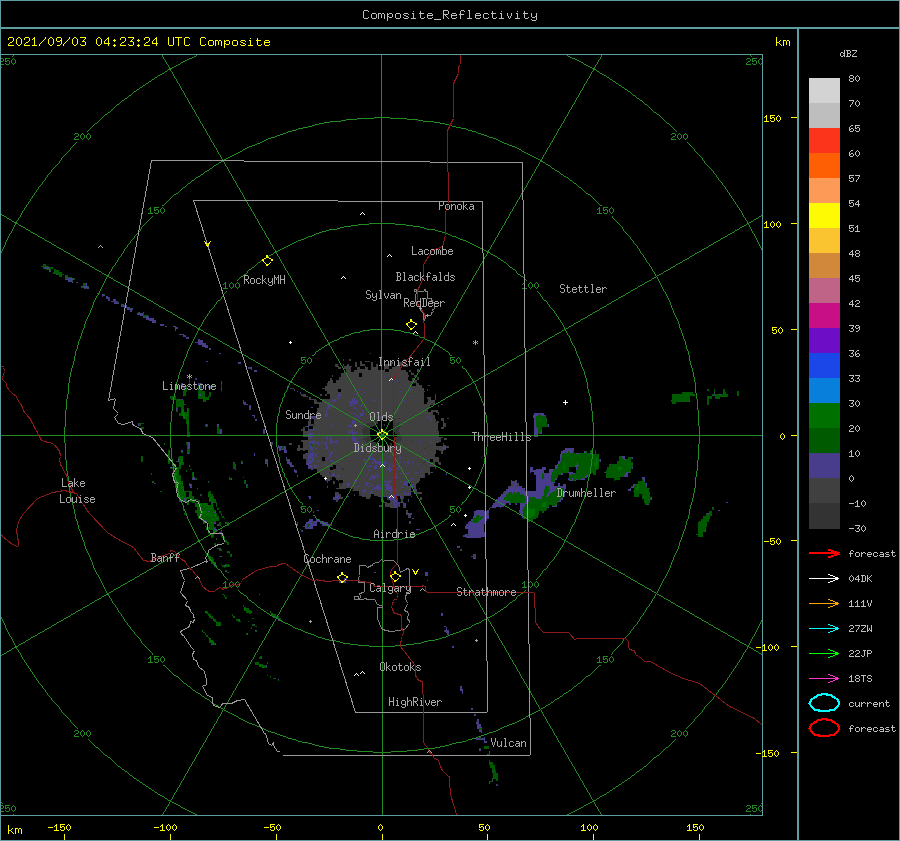Click the Ponoka city label
The image size is (900, 841).
click(x=456, y=206)
